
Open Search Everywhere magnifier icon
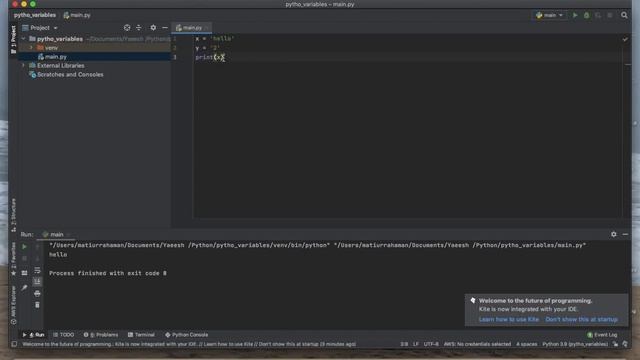[624, 15]
